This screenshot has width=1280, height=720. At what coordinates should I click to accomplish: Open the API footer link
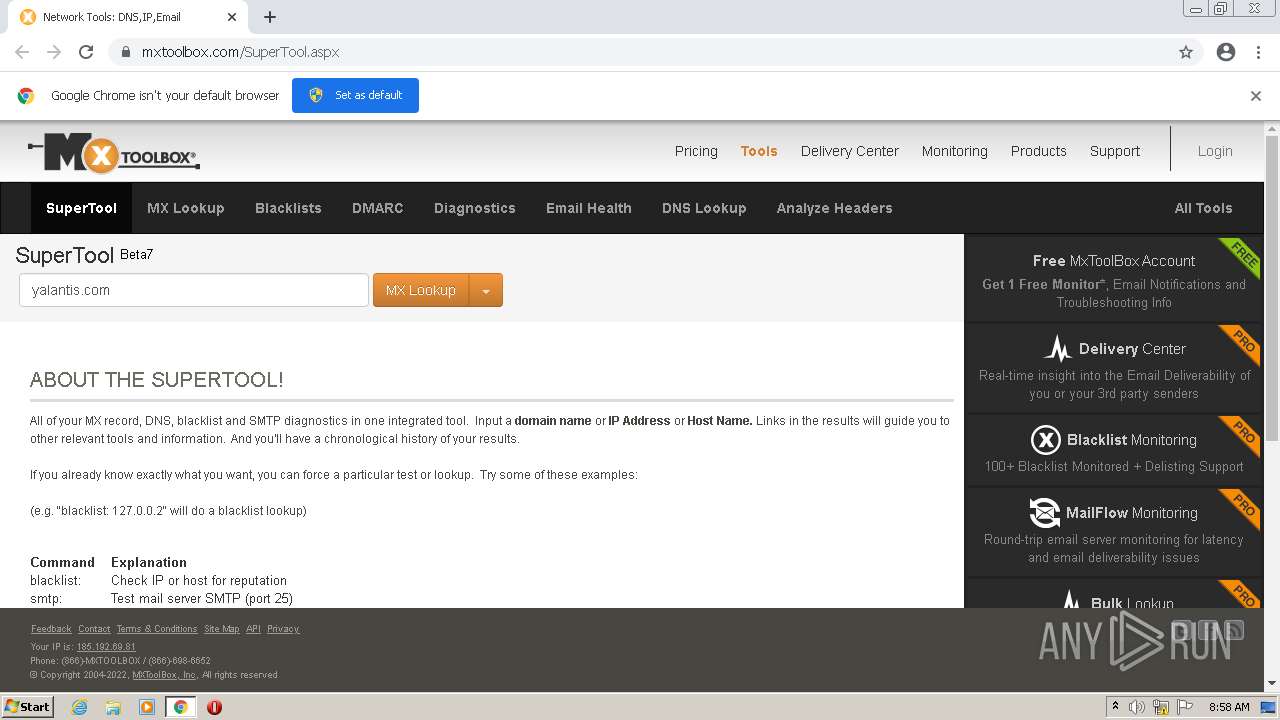tap(253, 629)
